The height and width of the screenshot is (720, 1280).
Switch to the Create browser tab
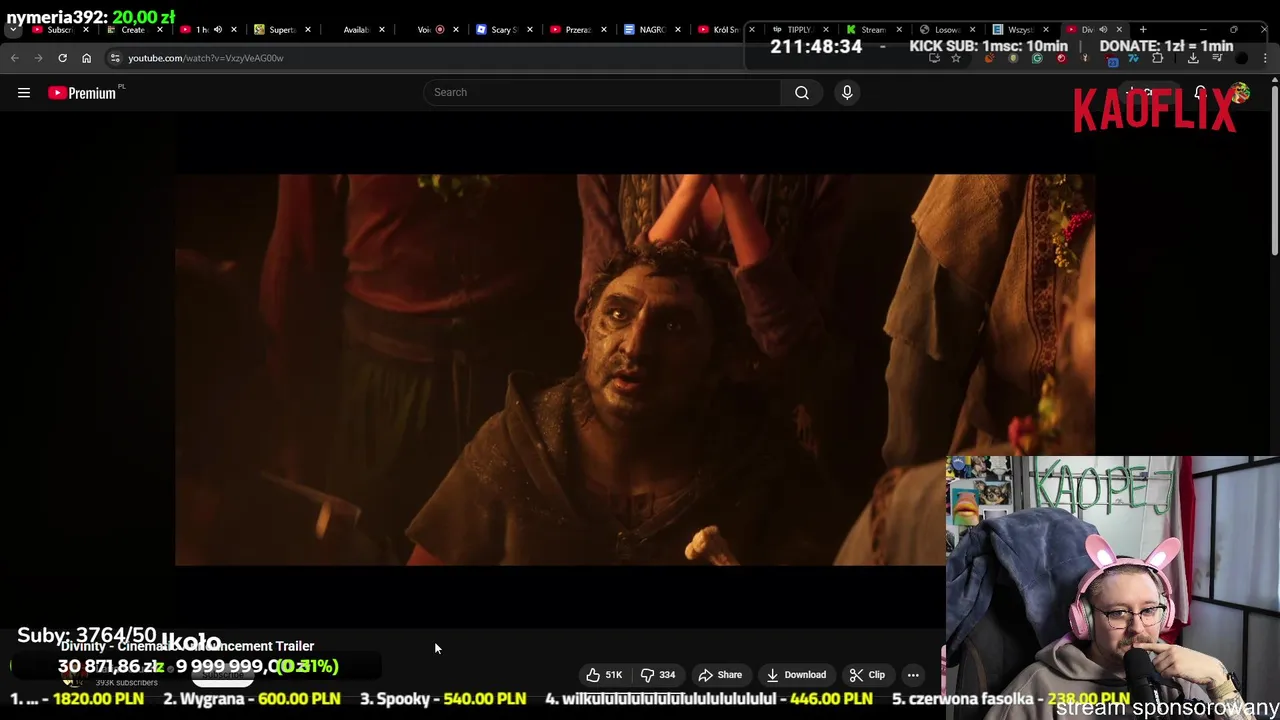pyautogui.click(x=133, y=30)
